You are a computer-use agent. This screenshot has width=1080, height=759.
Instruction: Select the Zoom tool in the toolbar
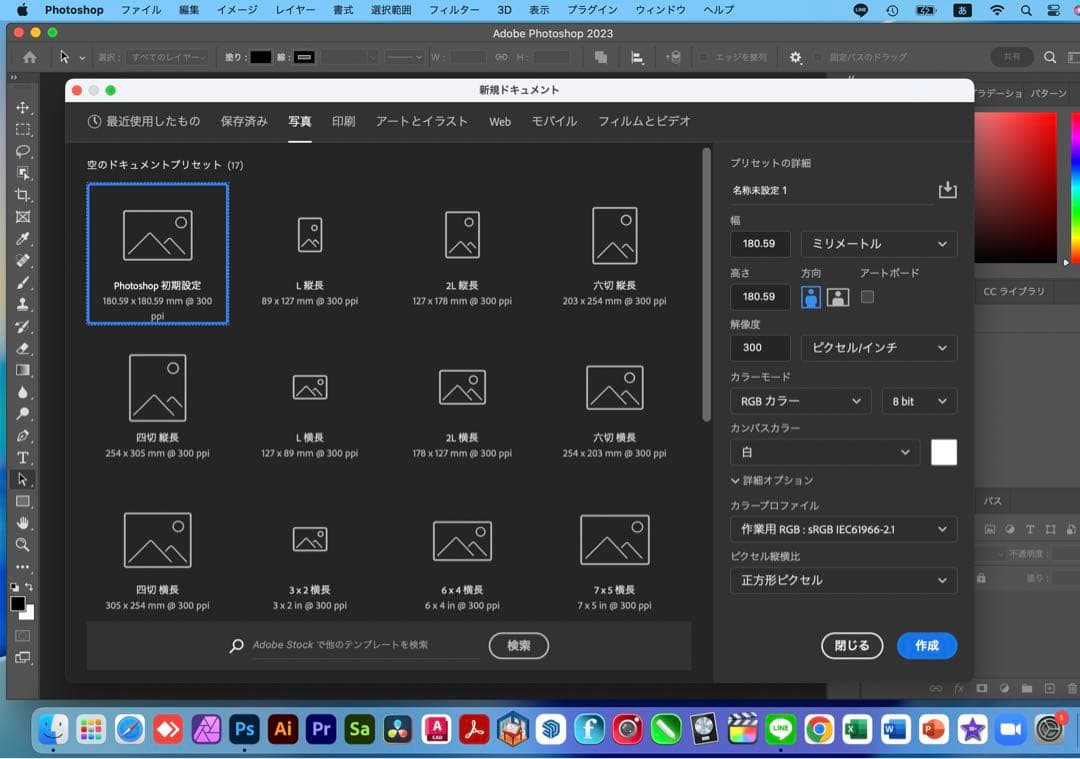[x=22, y=545]
